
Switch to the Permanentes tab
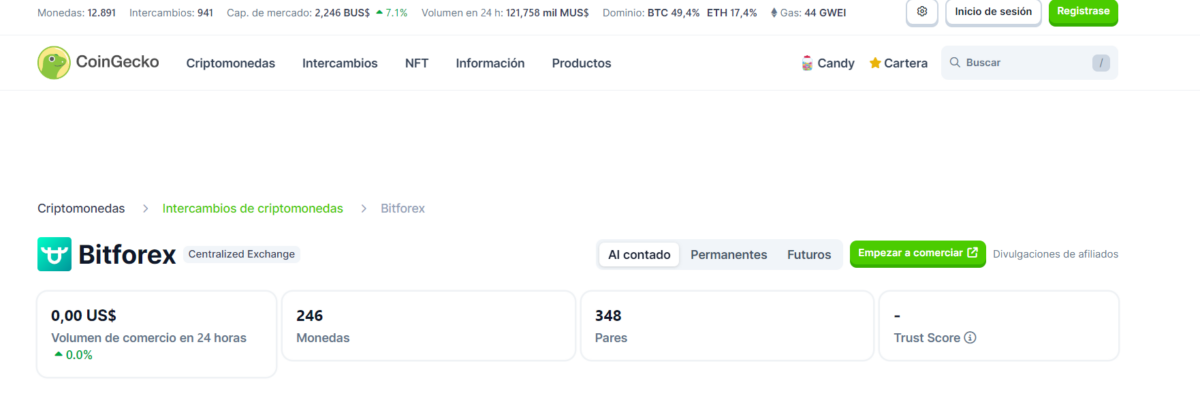(x=728, y=254)
